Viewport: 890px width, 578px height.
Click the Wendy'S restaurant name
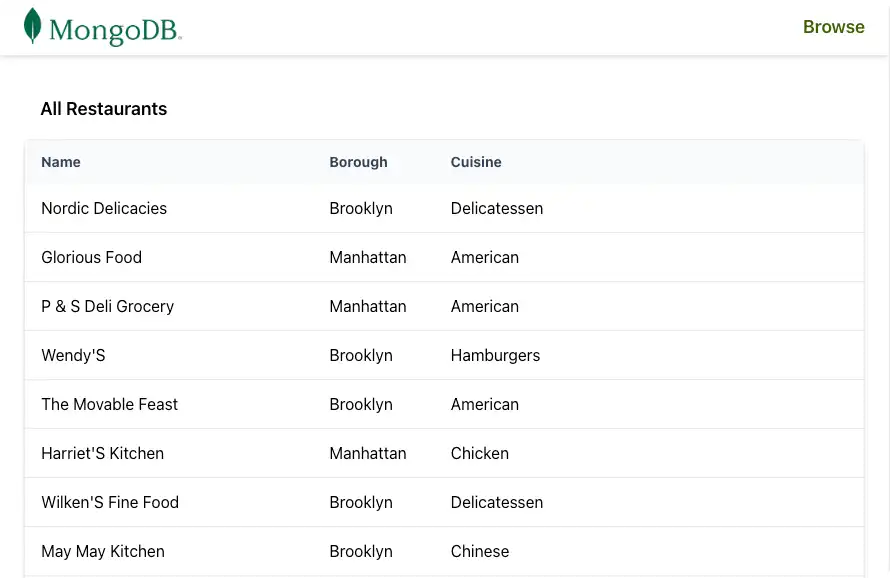click(x=73, y=355)
